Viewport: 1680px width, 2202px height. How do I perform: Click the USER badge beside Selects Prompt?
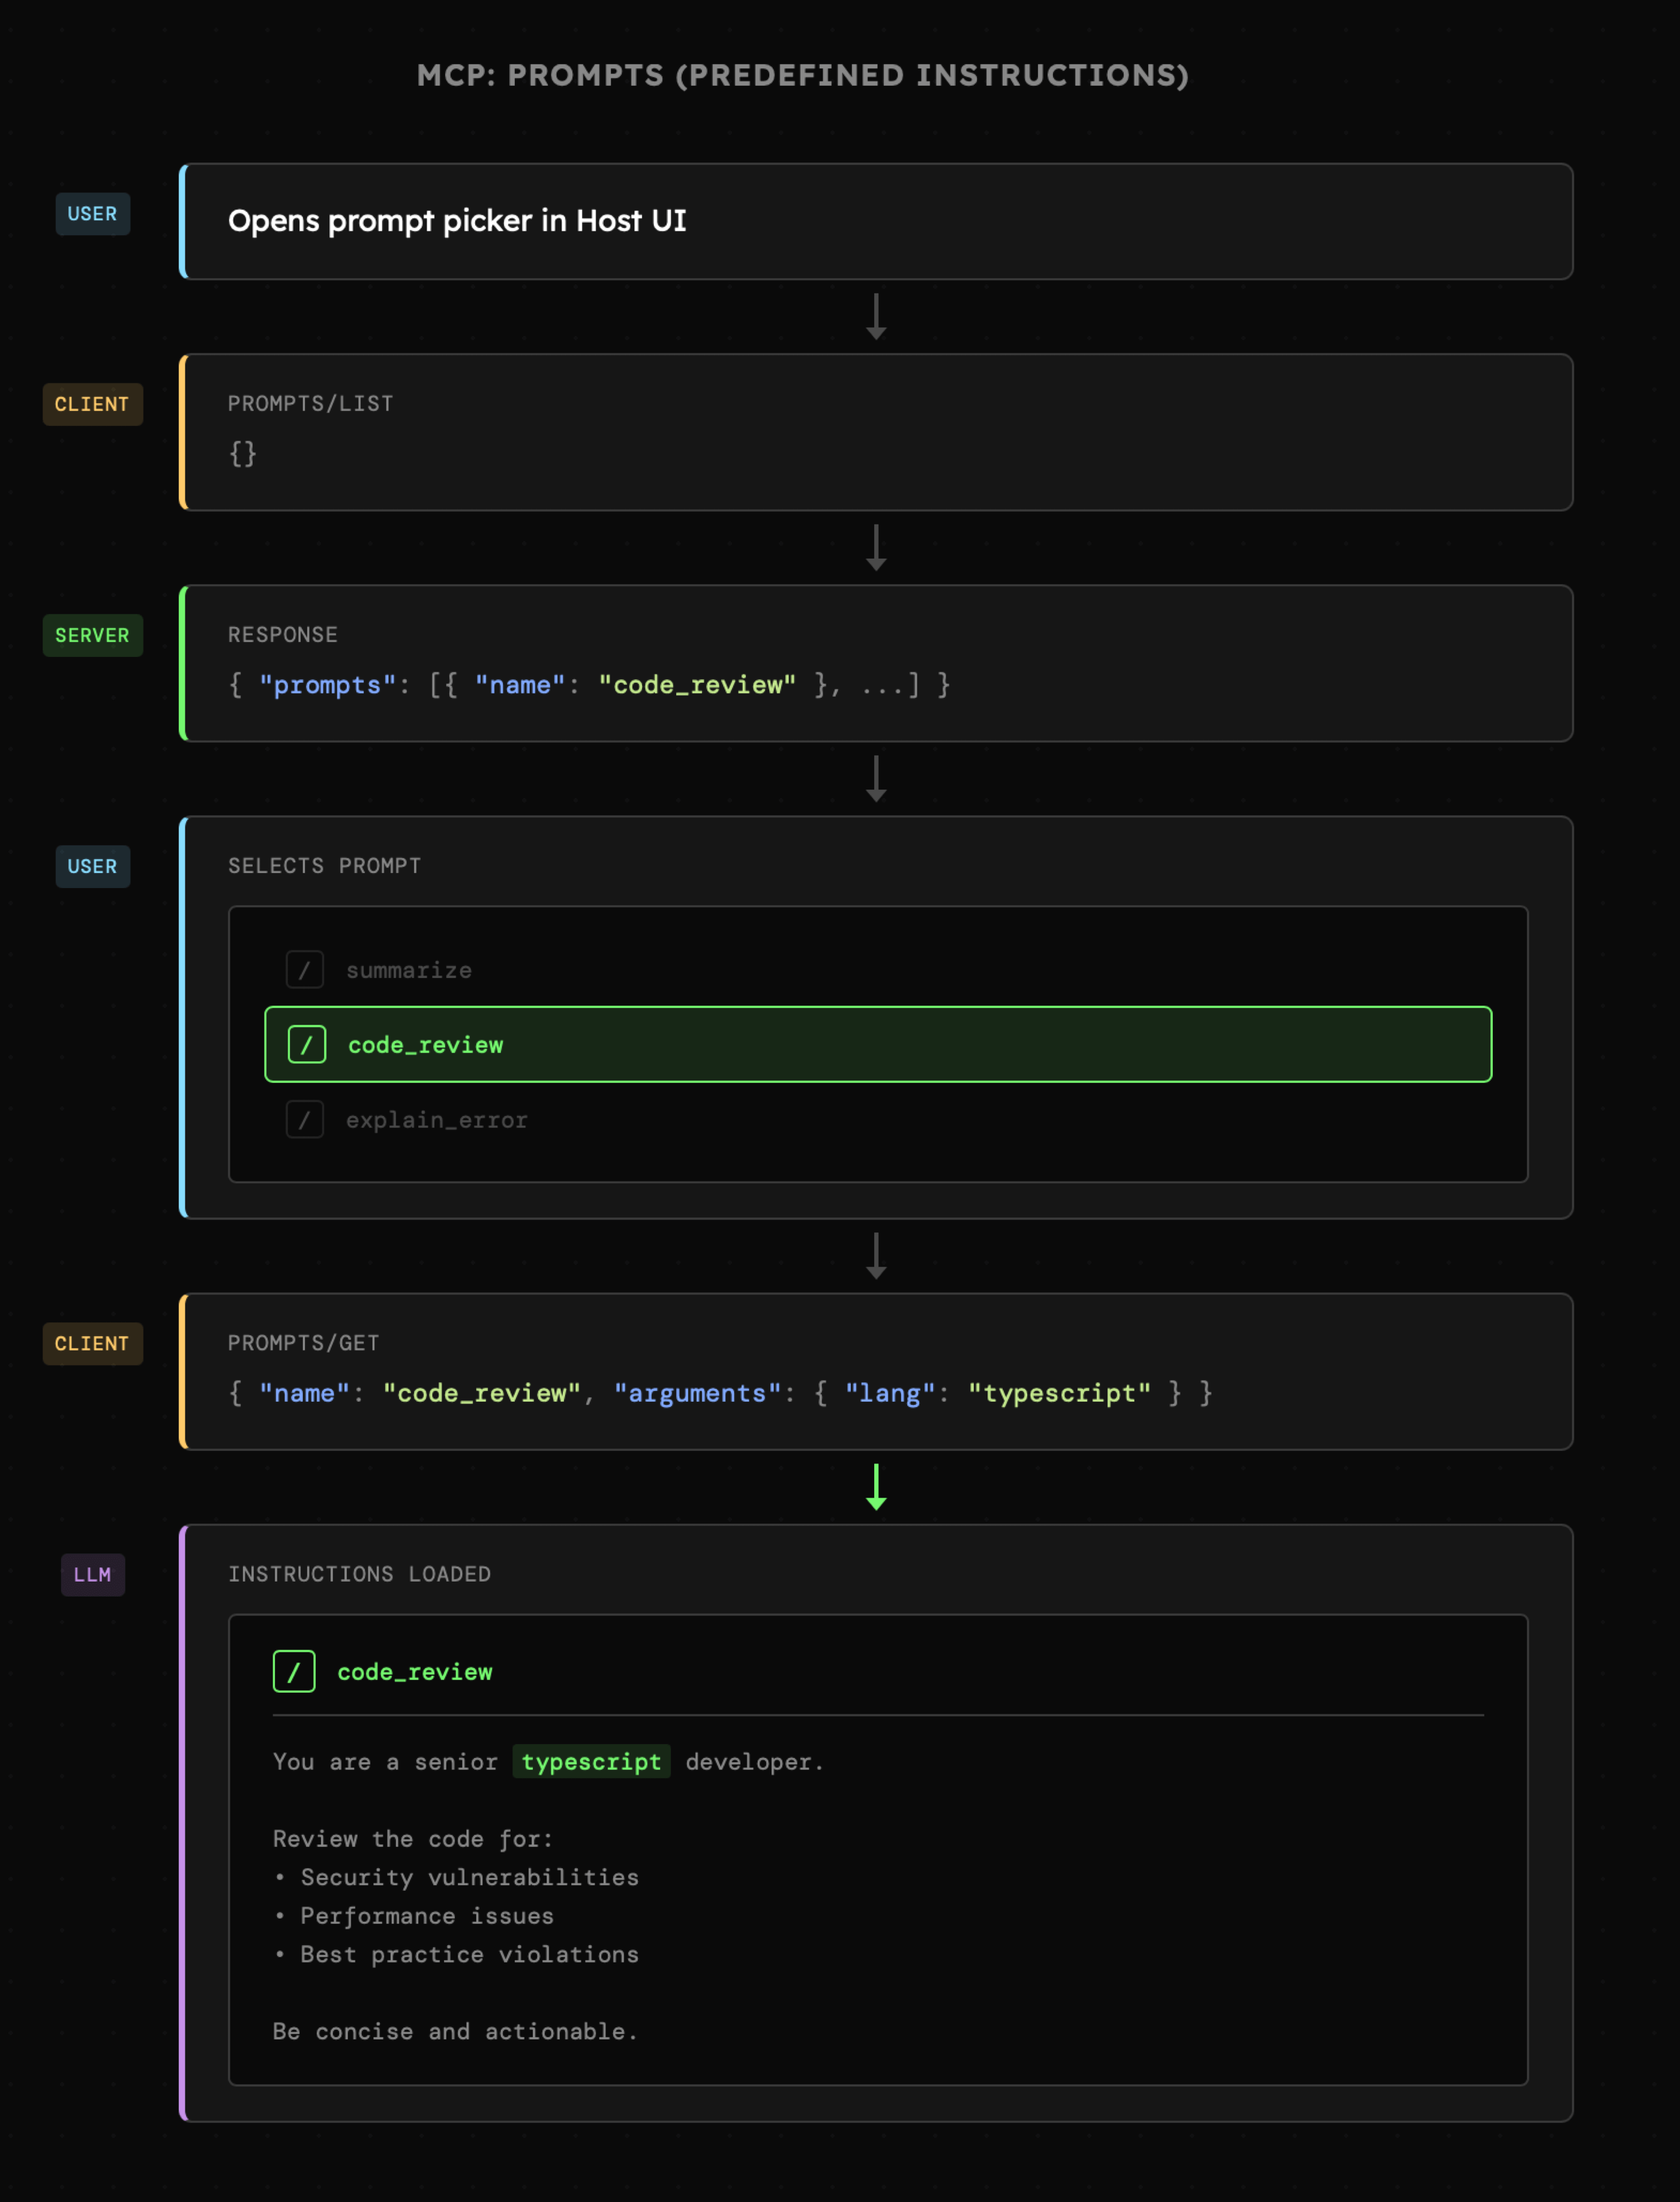(92, 866)
